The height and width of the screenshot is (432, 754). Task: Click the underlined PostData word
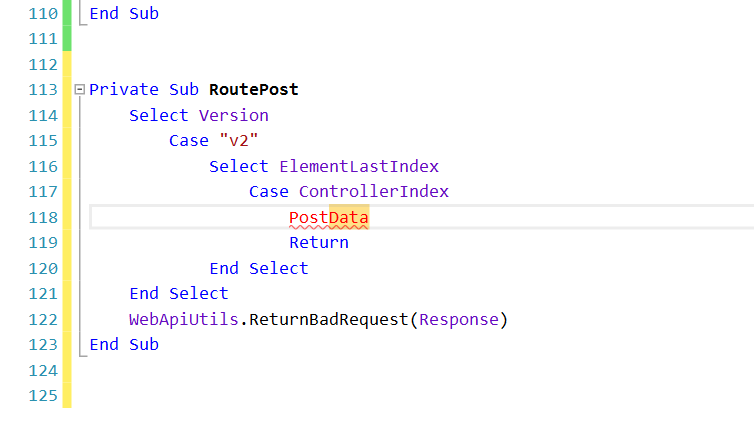[x=328, y=217]
